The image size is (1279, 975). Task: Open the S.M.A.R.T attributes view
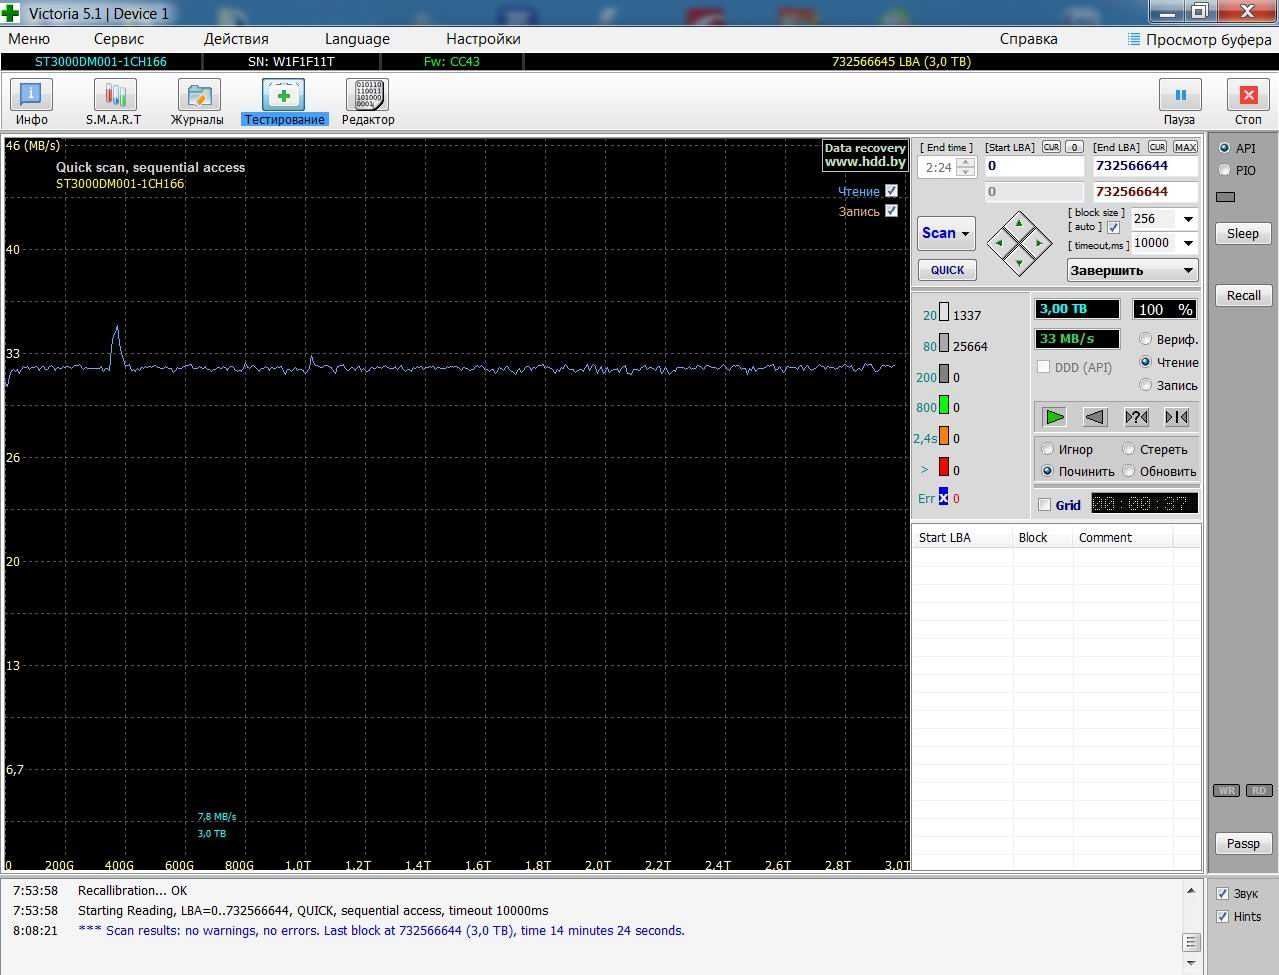pyautogui.click(x=113, y=102)
